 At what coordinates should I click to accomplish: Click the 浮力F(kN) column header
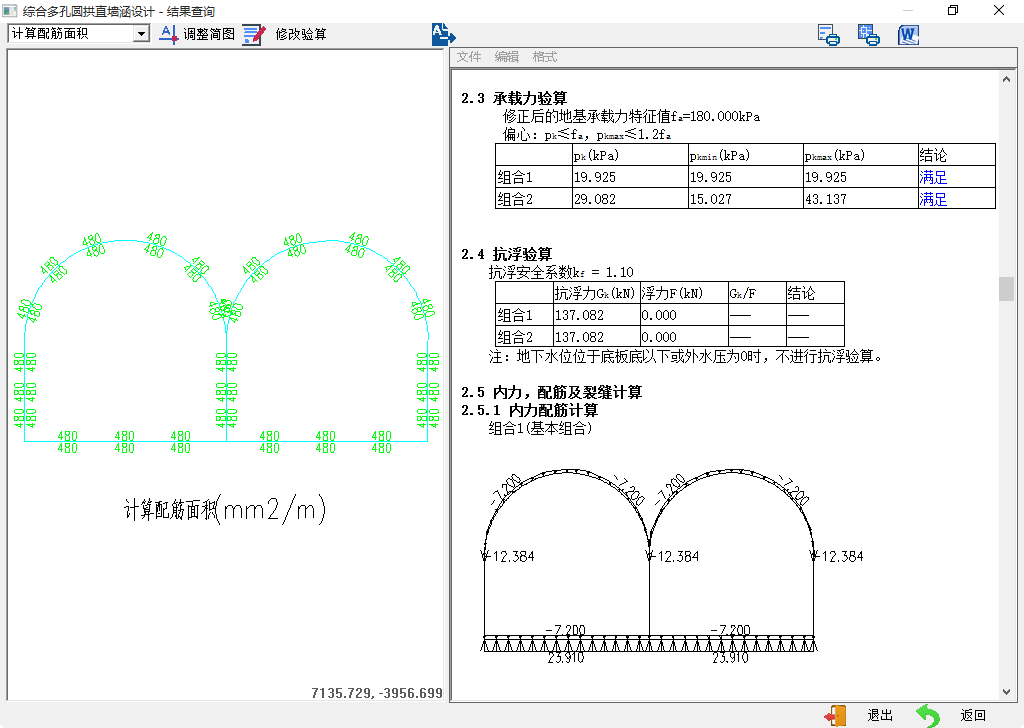[672, 293]
